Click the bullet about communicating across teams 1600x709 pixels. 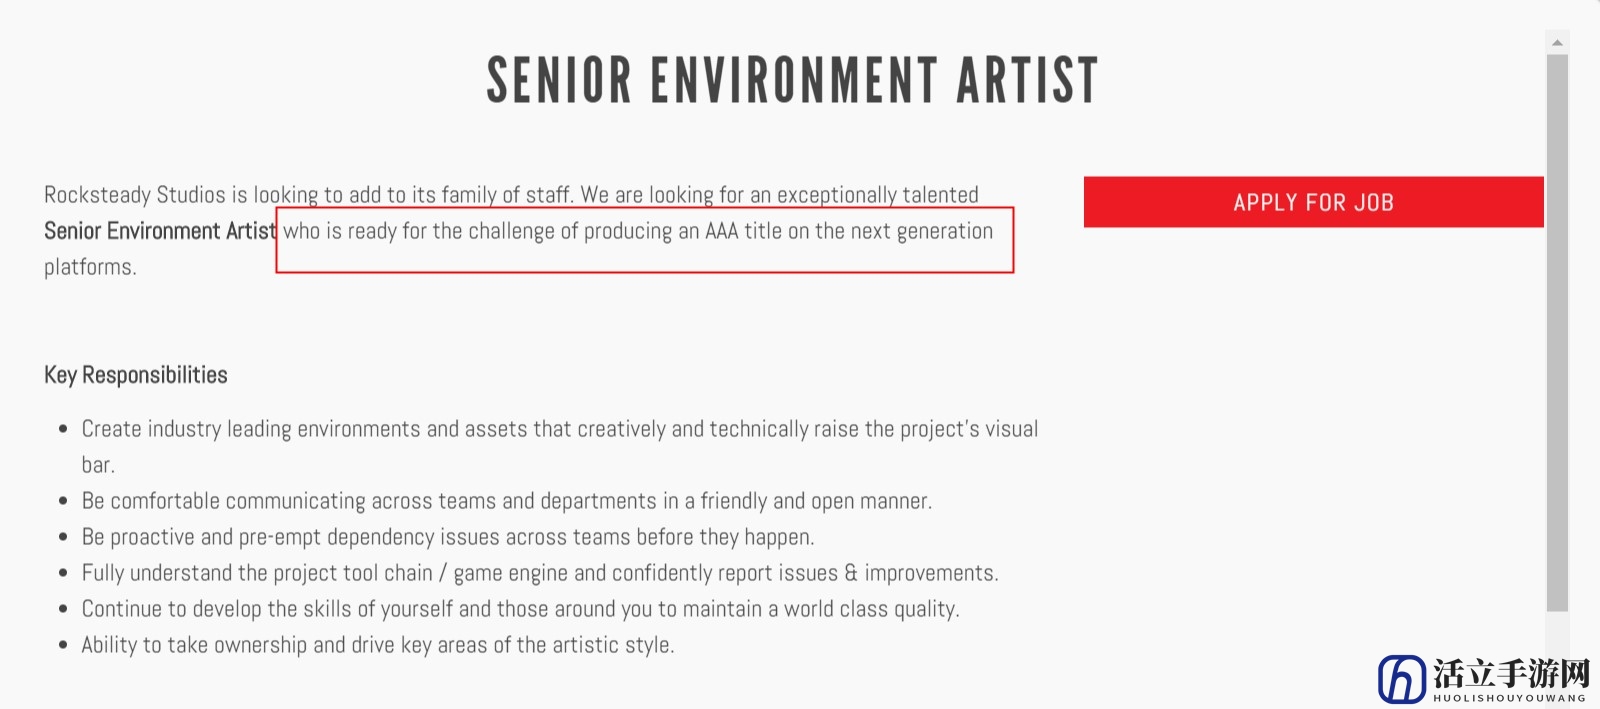coord(507,501)
